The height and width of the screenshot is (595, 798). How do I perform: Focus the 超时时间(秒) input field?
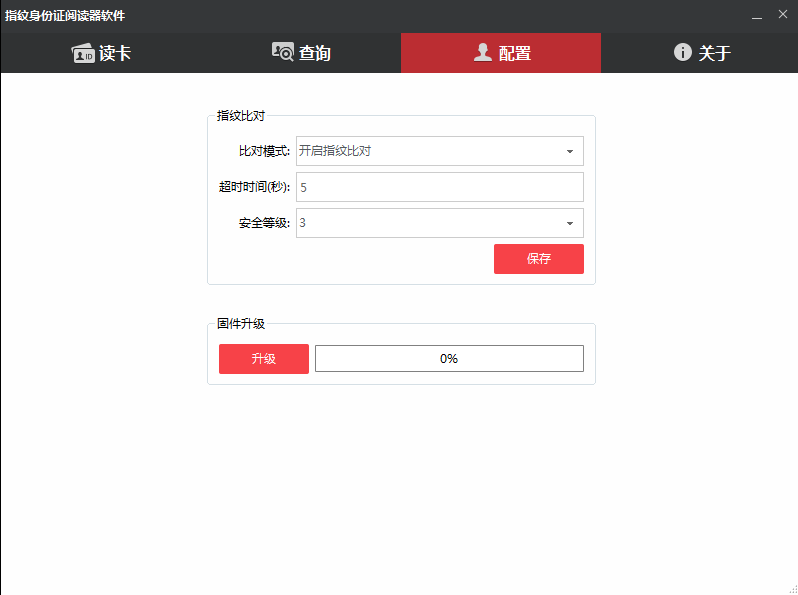pos(440,187)
